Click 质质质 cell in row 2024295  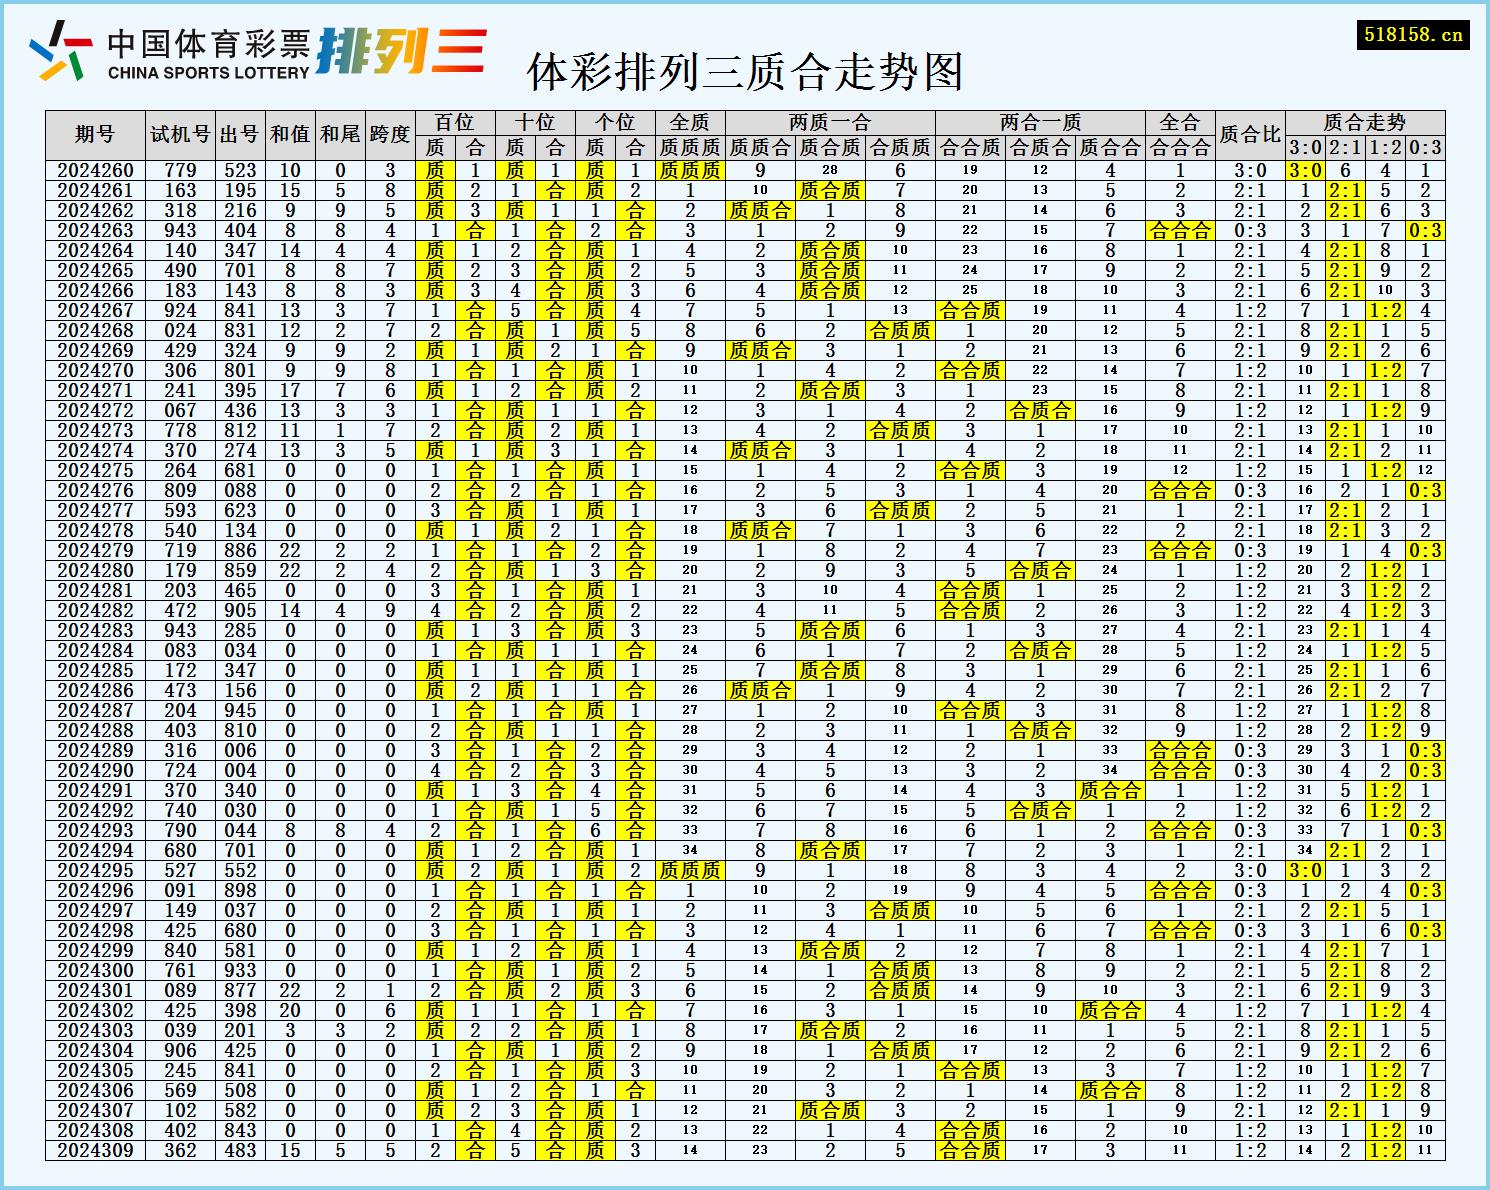pyautogui.click(x=690, y=870)
